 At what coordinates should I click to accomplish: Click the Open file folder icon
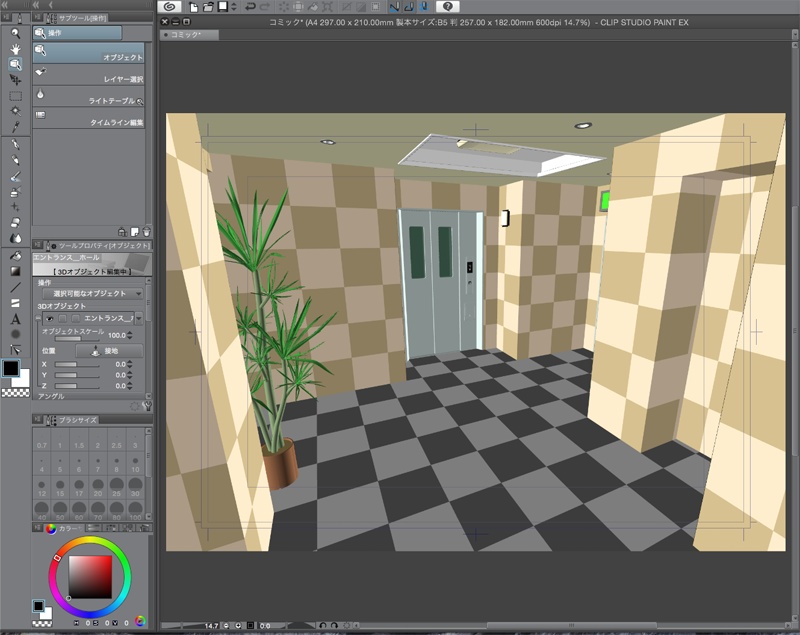(208, 7)
